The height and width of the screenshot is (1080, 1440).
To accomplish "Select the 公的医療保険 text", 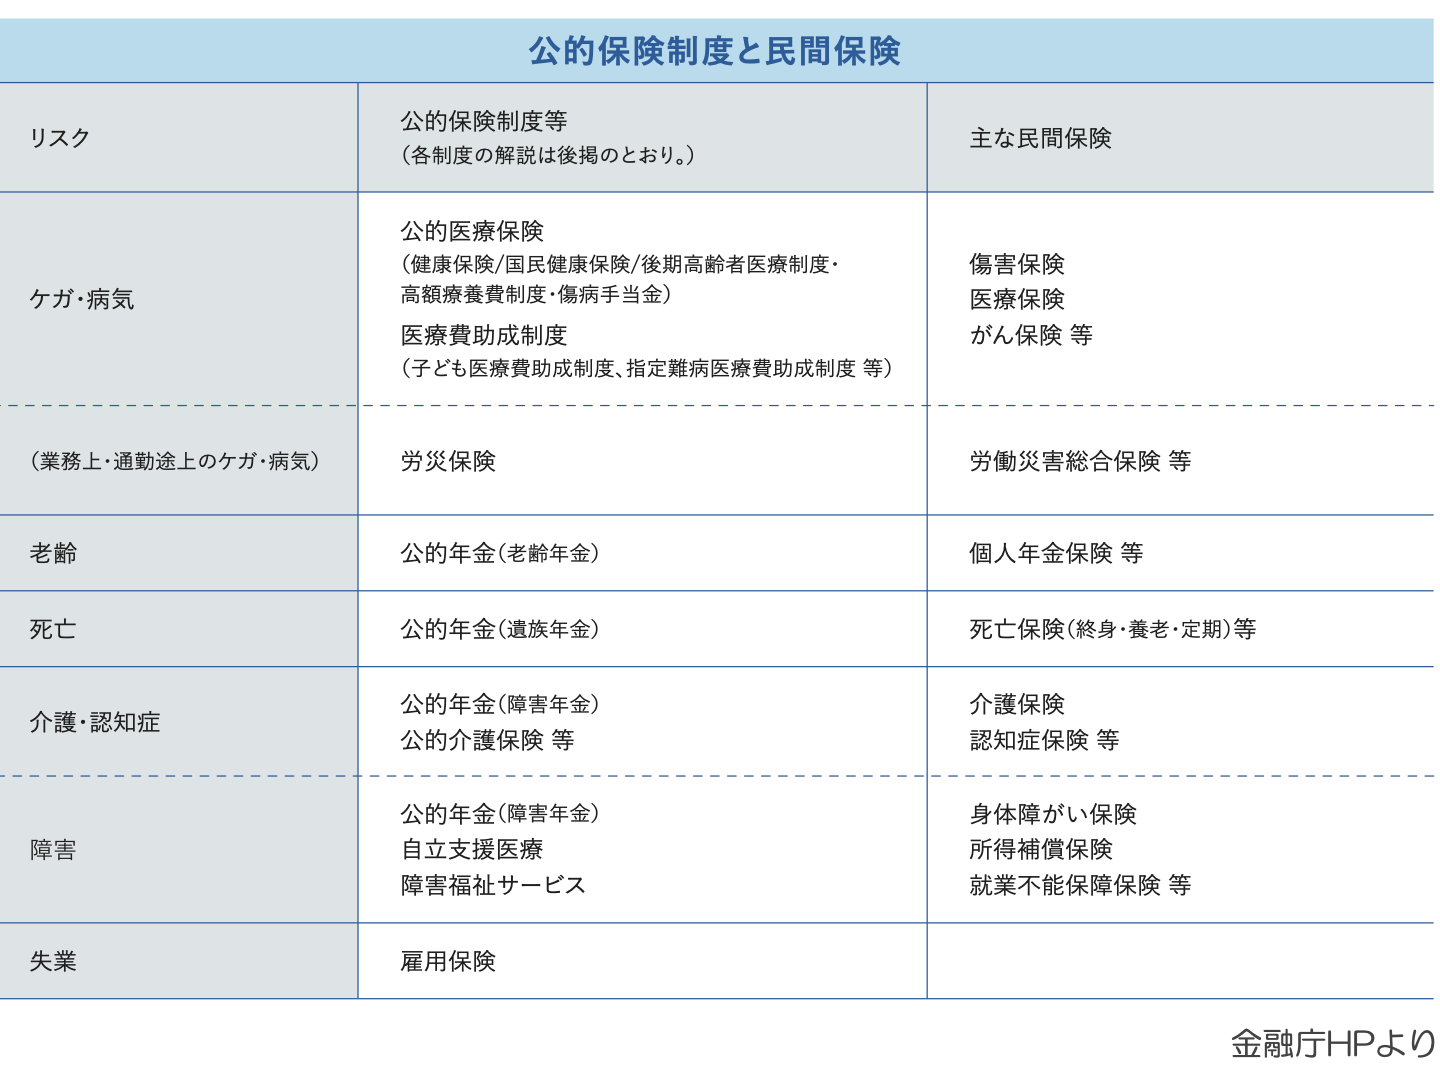I will 472,231.
